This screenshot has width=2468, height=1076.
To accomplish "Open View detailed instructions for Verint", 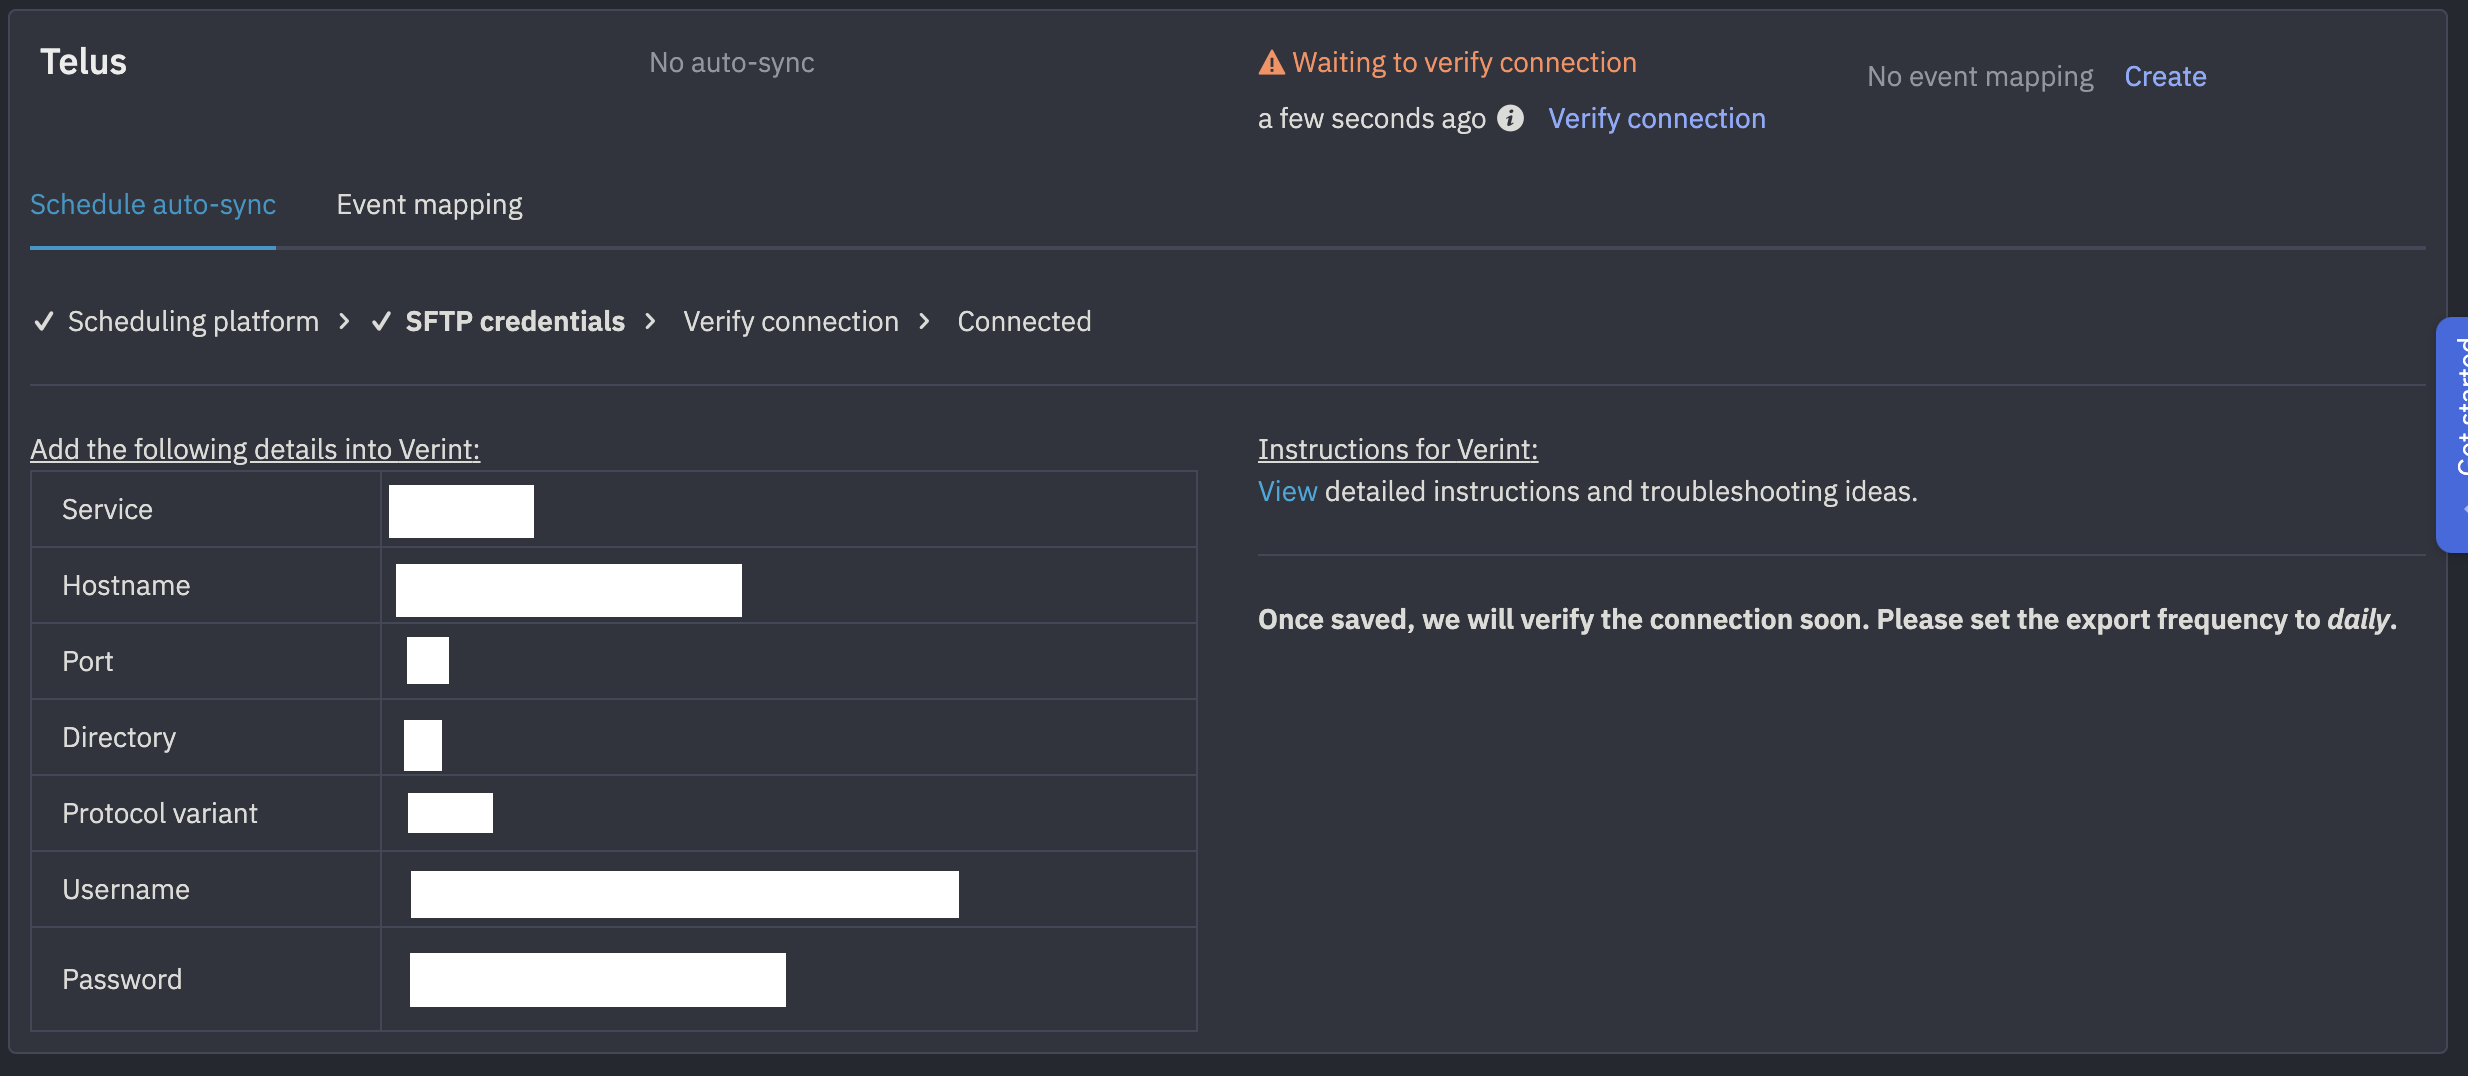I will click(1288, 491).
